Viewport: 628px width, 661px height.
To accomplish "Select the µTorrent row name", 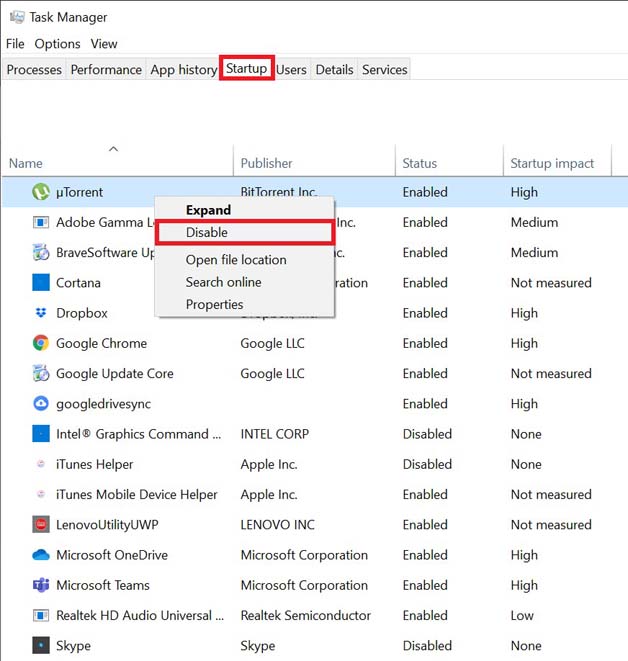I will tap(79, 193).
